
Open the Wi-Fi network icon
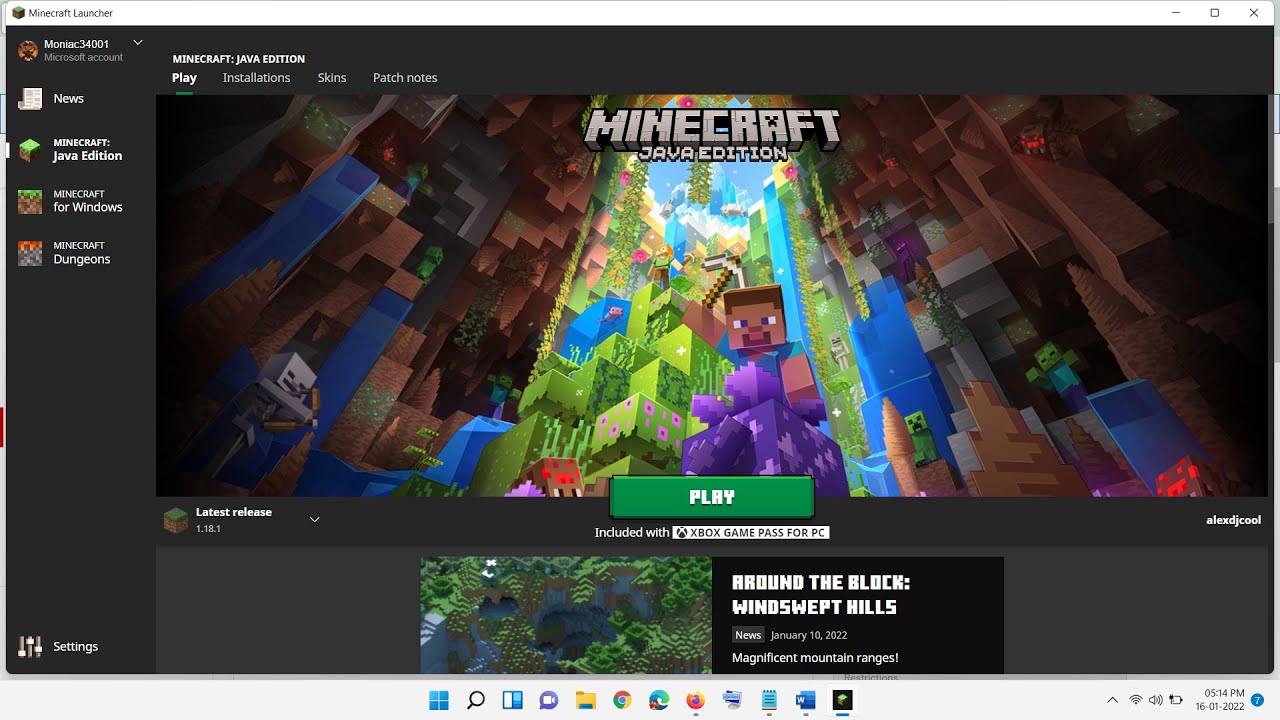click(1136, 700)
